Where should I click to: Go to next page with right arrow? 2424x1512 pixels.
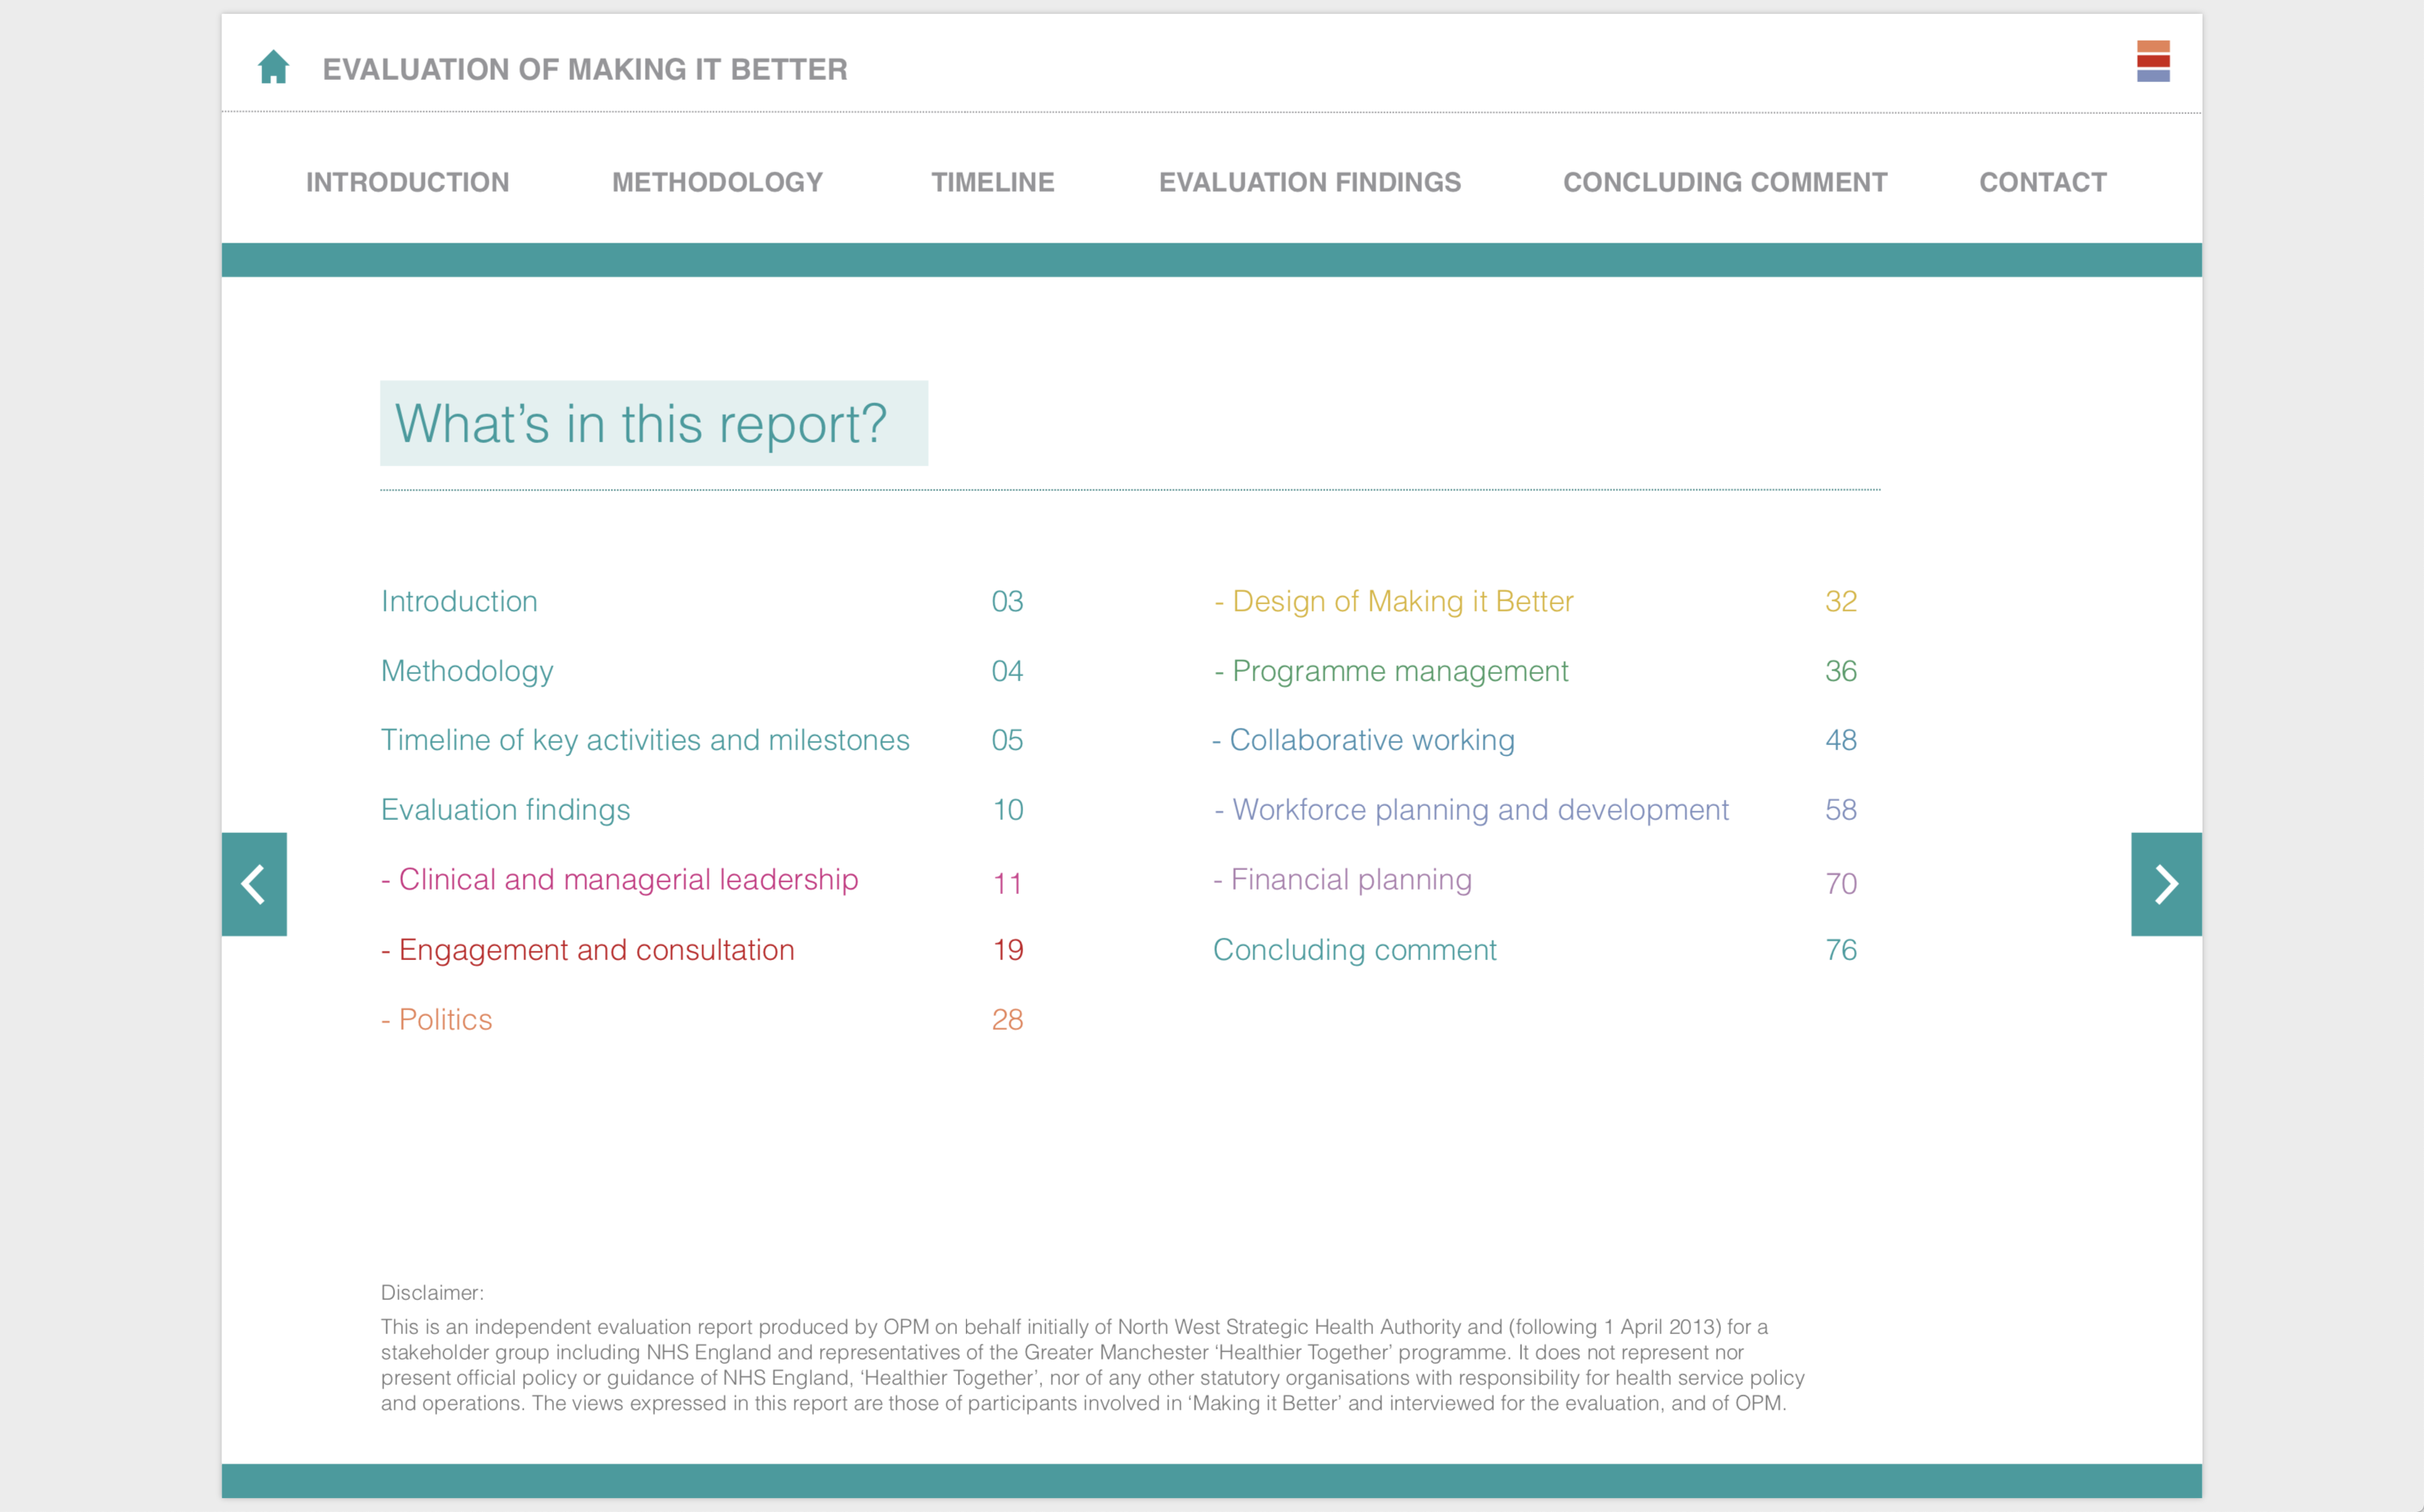click(2165, 884)
